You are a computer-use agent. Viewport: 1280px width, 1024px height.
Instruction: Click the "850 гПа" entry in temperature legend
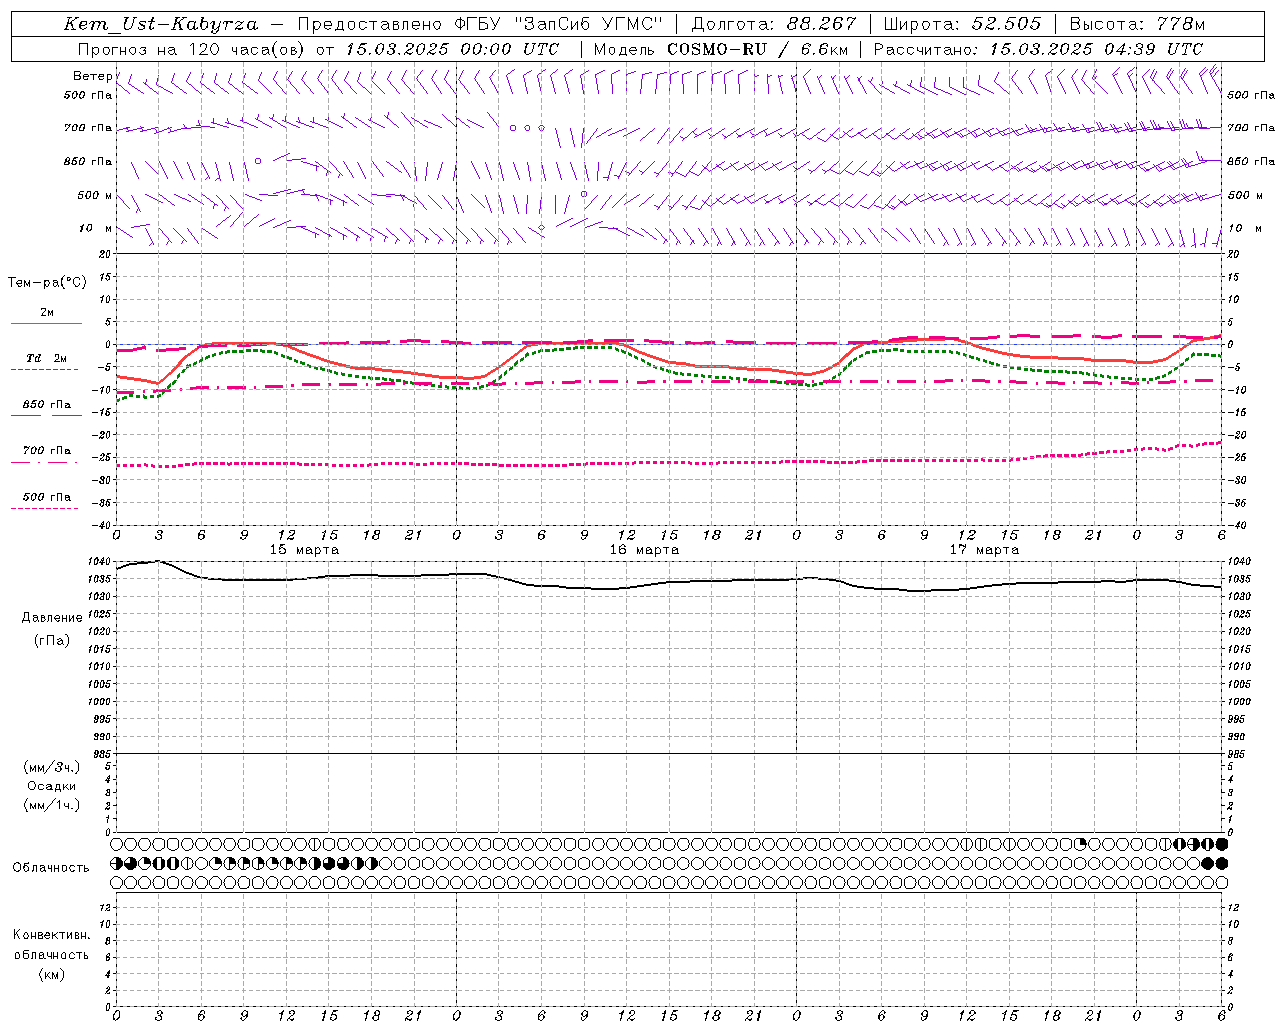[x=47, y=405]
